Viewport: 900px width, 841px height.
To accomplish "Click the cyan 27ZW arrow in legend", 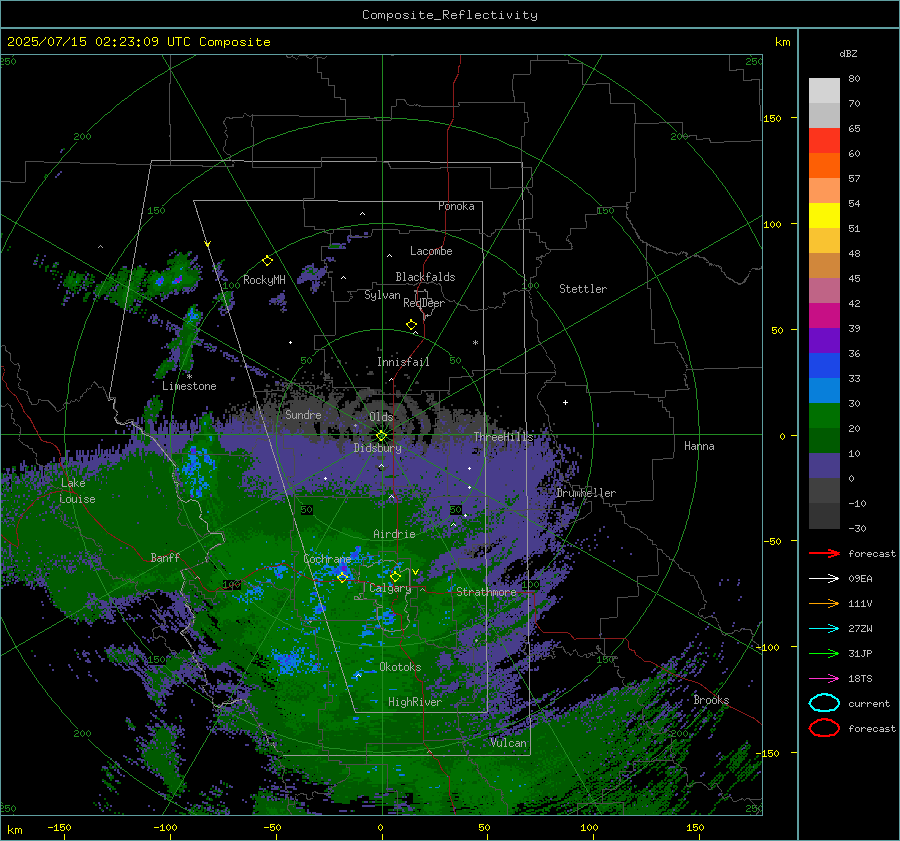I will 824,629.
